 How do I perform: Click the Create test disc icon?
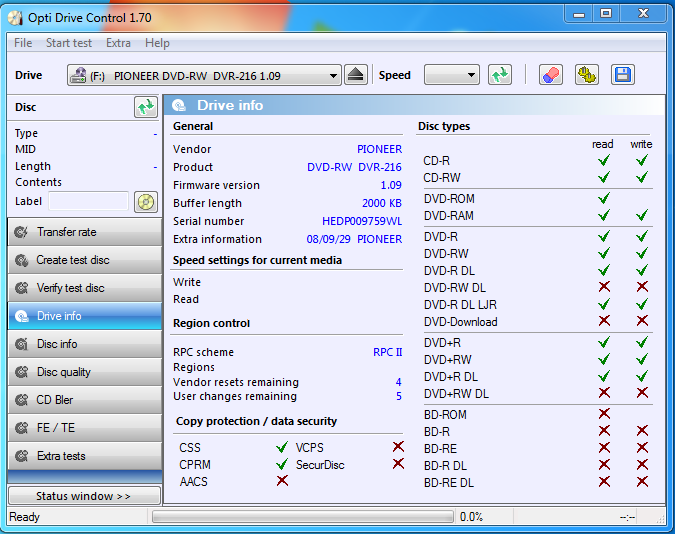(x=21, y=260)
